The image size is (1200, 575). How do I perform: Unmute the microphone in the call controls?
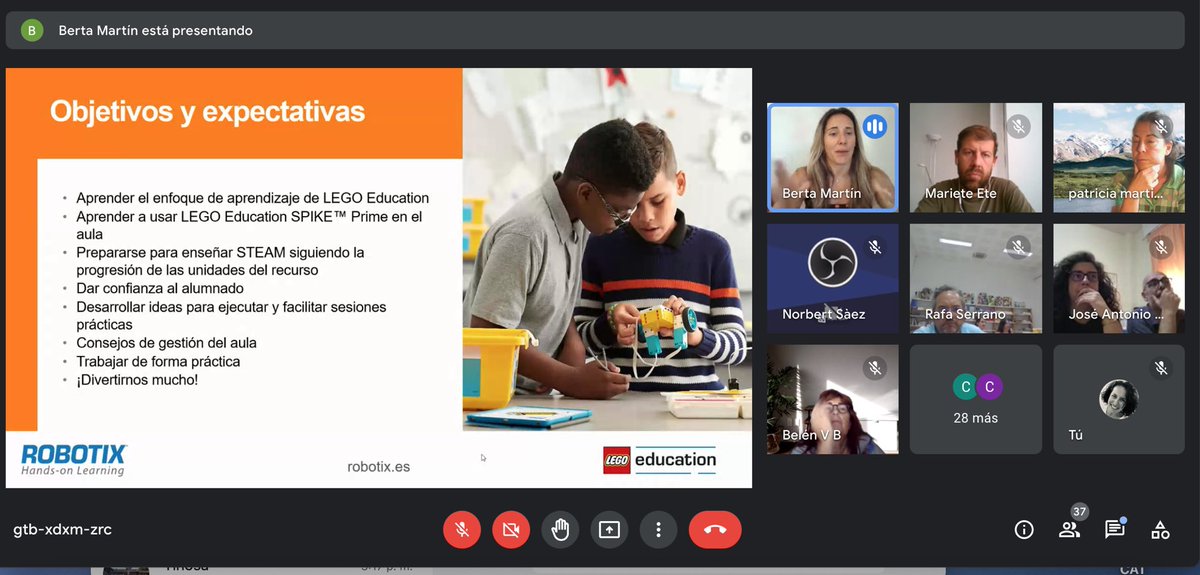(x=462, y=530)
